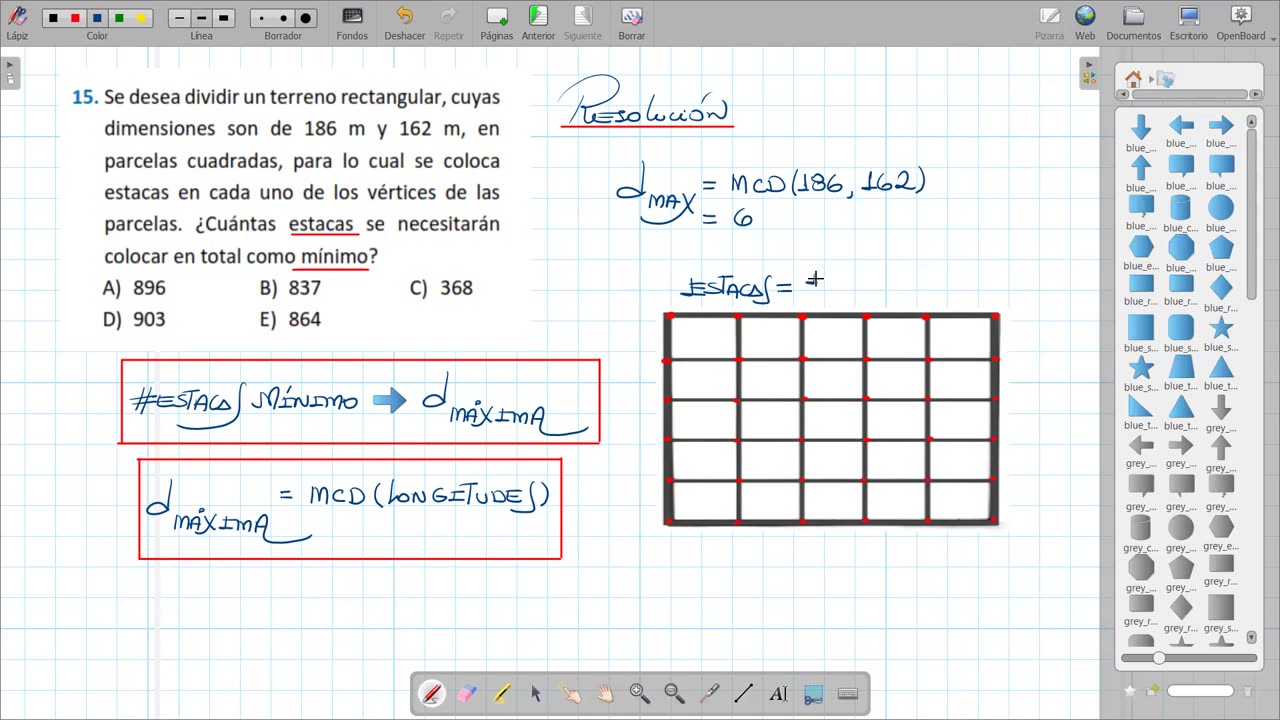Select the laser pointer tool
The image size is (1280, 720).
[x=709, y=693]
